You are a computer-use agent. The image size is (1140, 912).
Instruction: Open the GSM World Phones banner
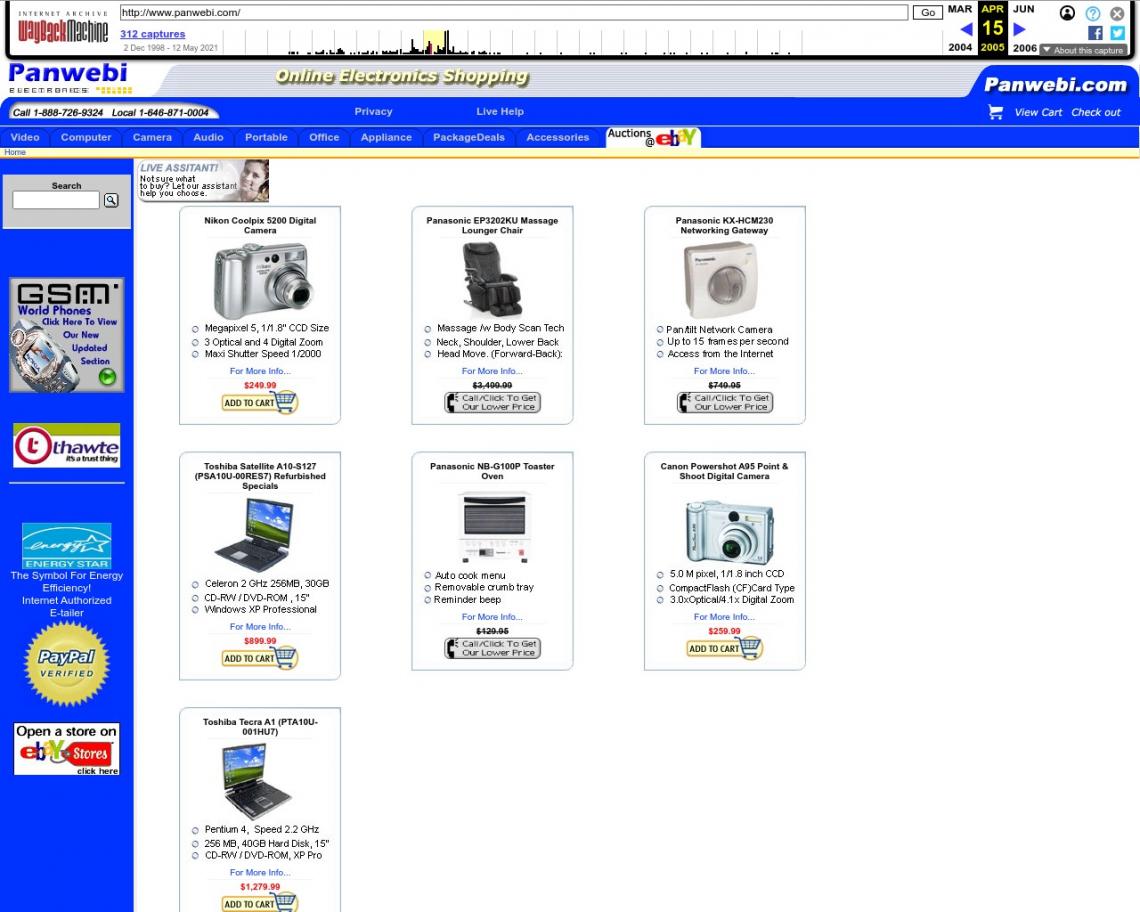(x=67, y=335)
